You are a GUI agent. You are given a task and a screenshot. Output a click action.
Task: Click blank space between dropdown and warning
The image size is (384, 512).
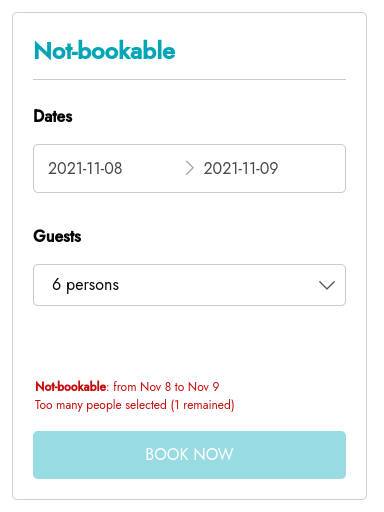189,342
